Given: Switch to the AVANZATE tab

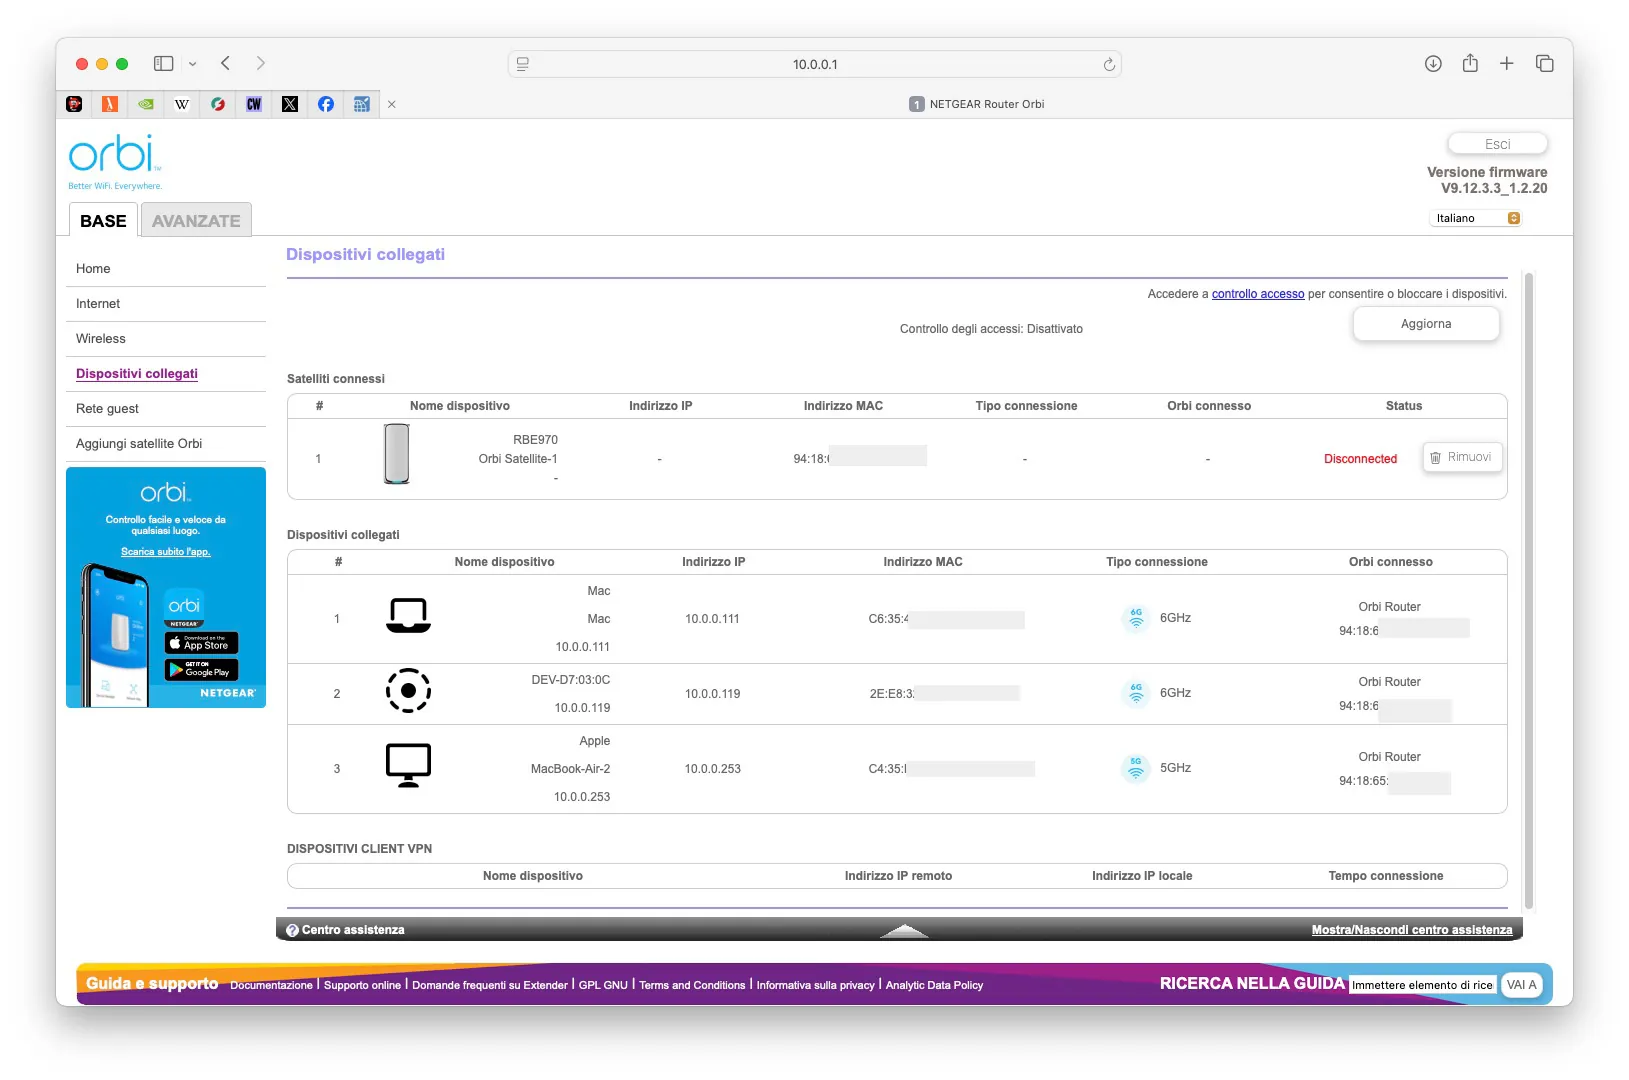Looking at the screenshot, I should pyautogui.click(x=196, y=221).
